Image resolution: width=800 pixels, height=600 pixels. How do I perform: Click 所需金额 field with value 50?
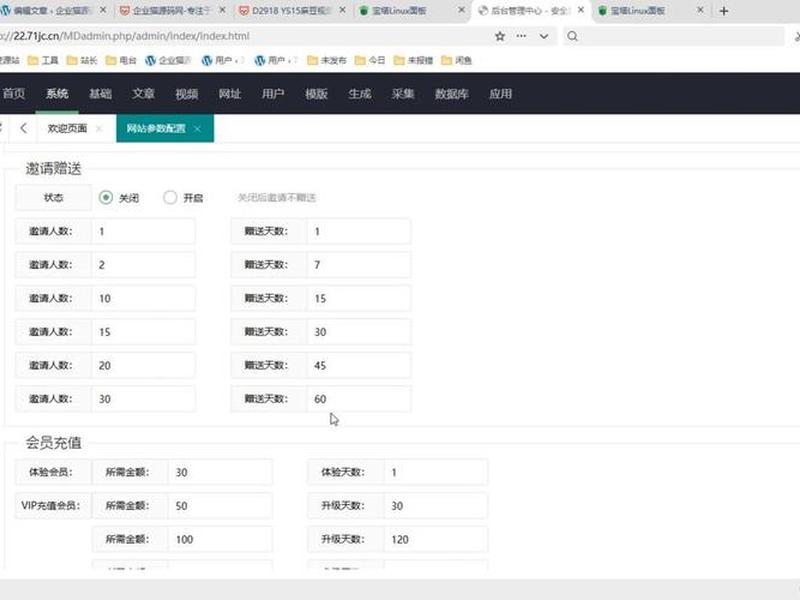pyautogui.click(x=220, y=506)
